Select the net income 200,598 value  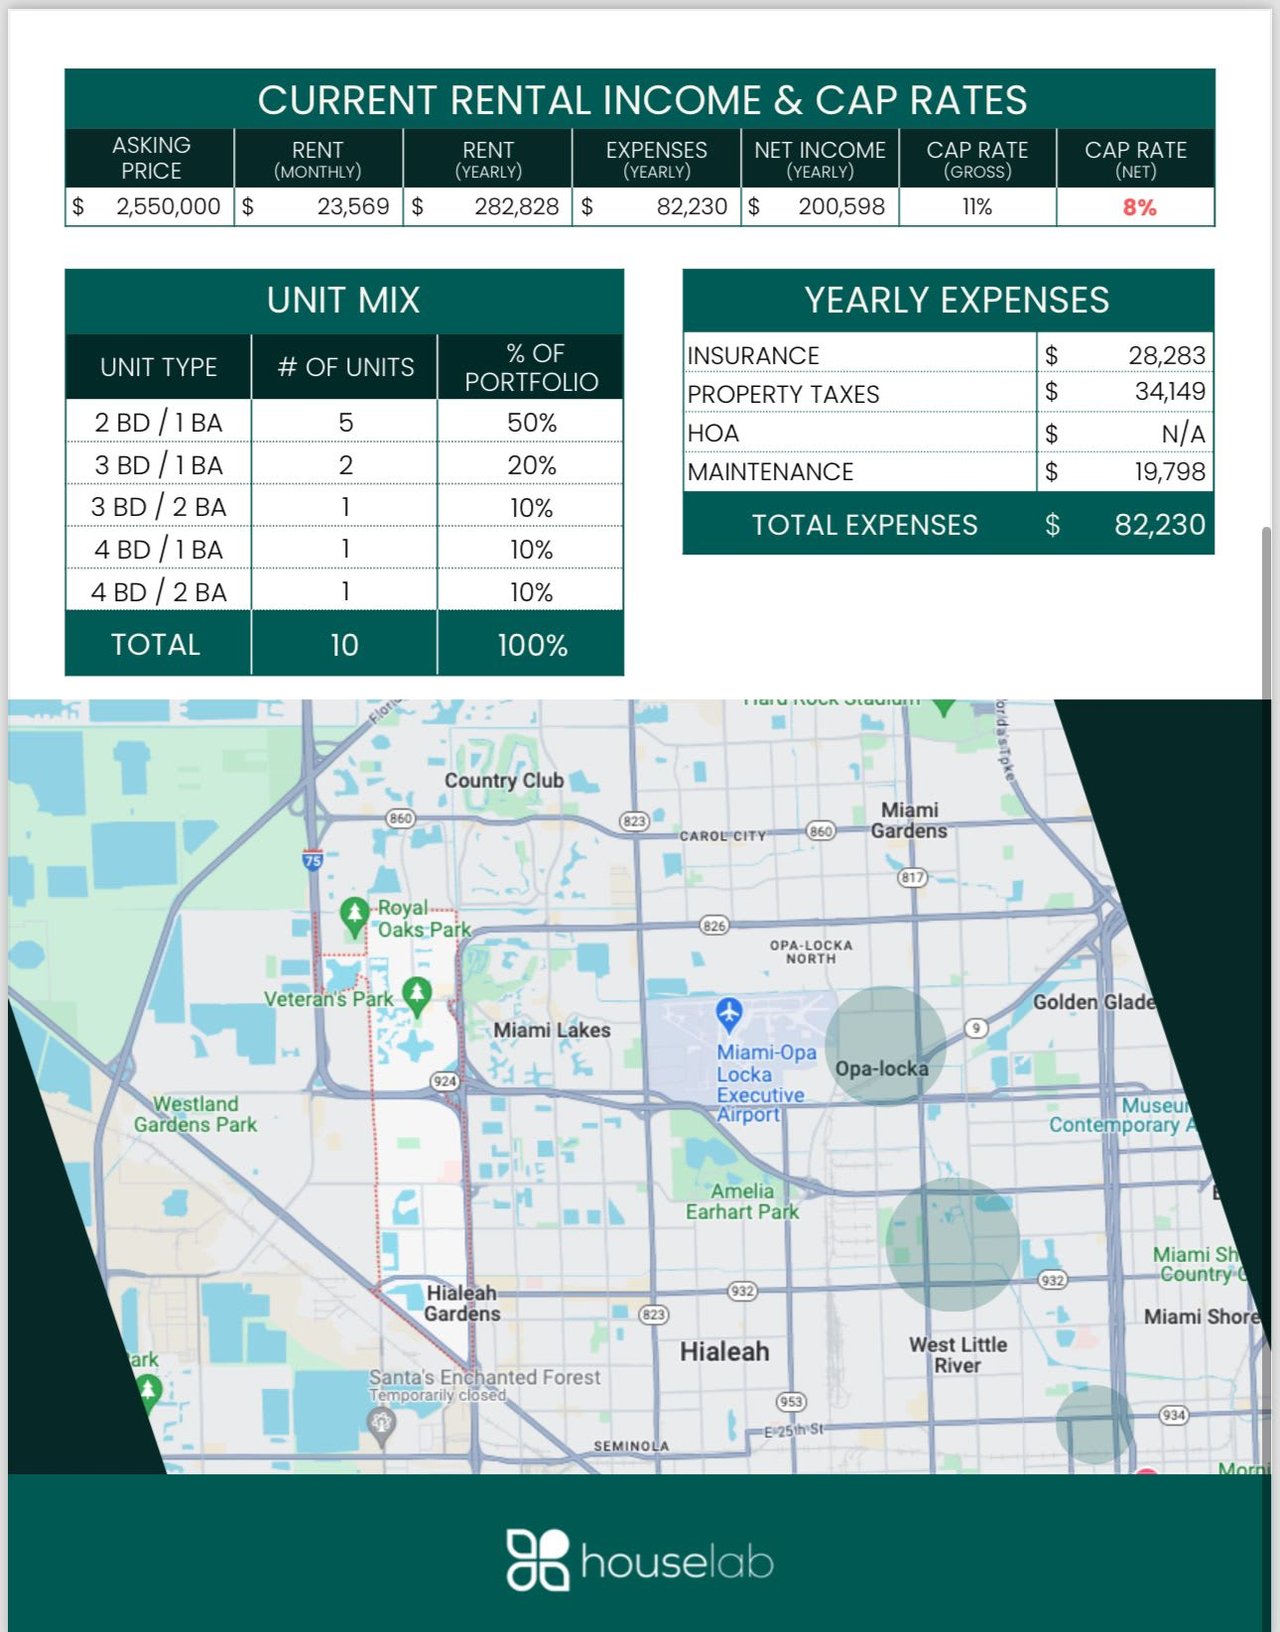pos(841,207)
